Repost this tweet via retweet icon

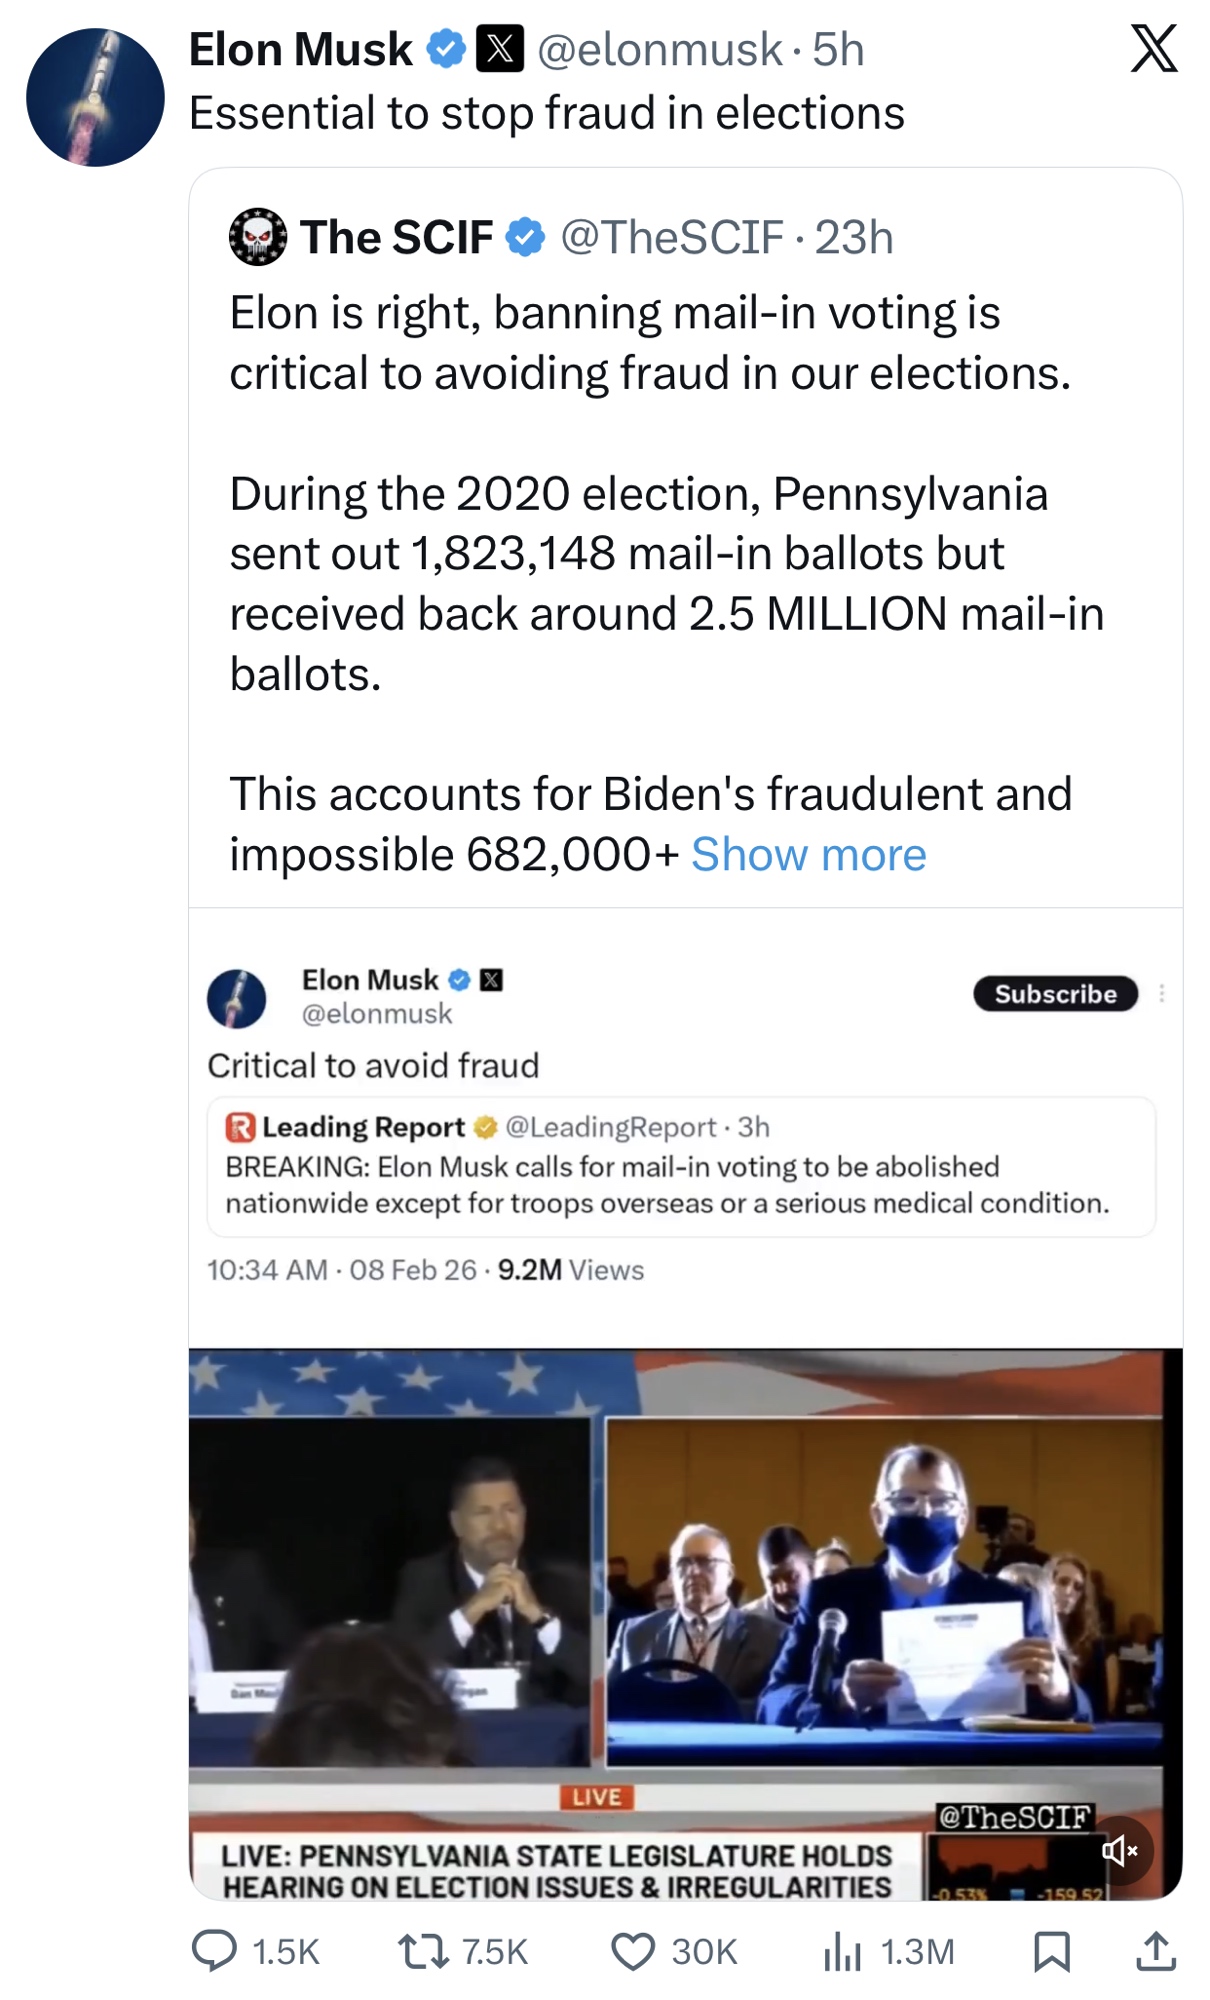pyautogui.click(x=425, y=1951)
